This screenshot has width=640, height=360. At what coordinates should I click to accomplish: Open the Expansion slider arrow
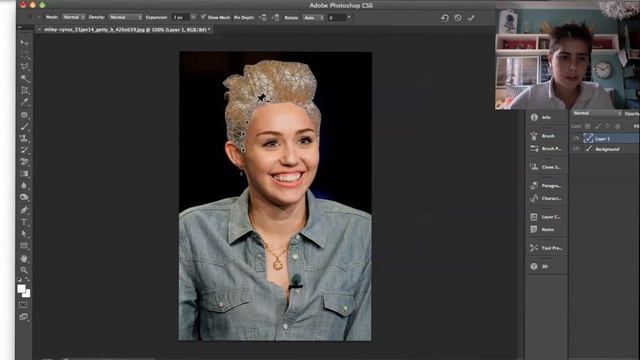point(193,18)
